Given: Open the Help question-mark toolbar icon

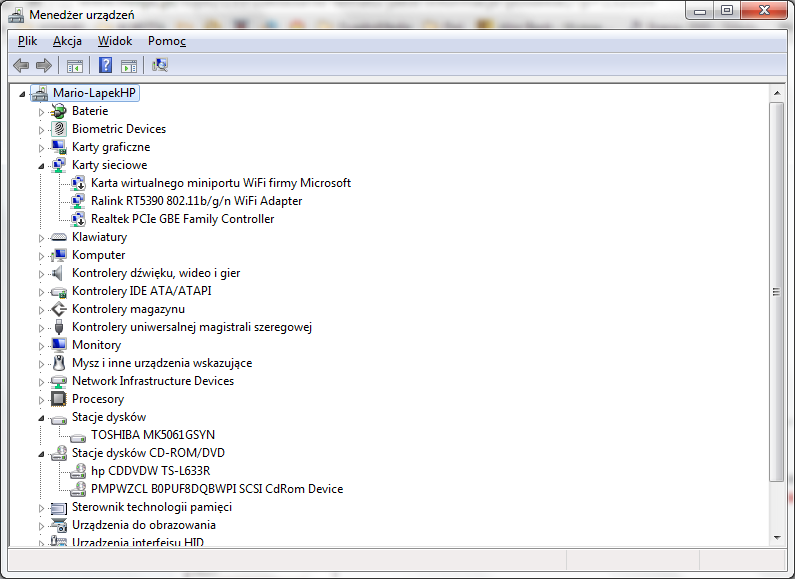Looking at the screenshot, I should pos(105,65).
